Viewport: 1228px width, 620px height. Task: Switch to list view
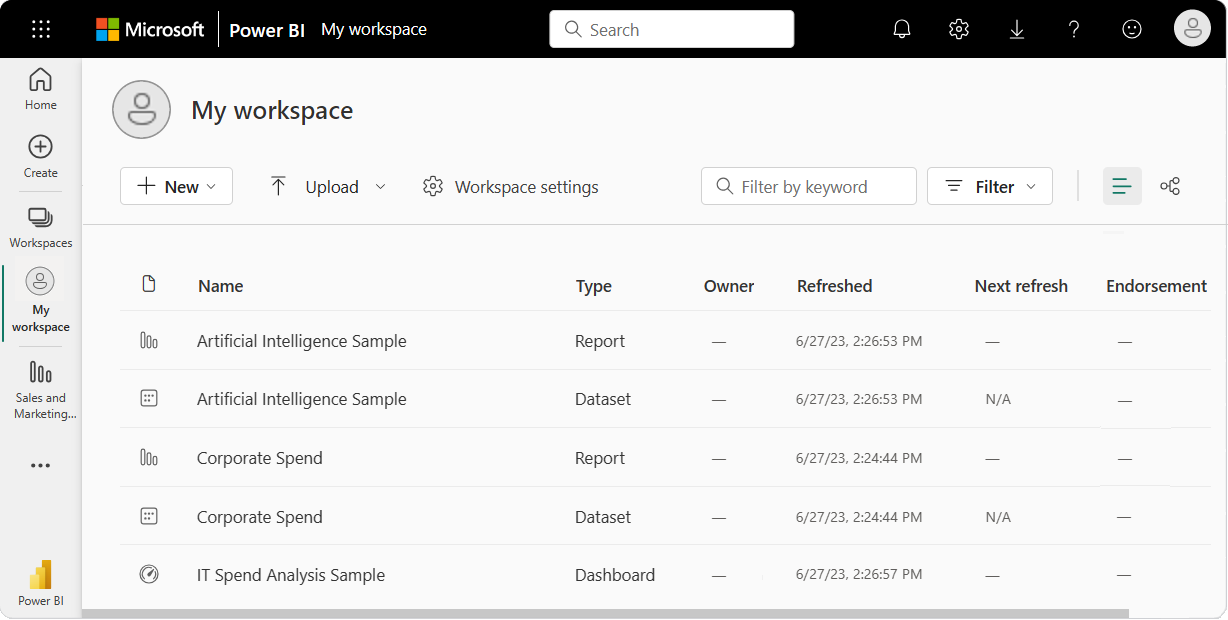pyautogui.click(x=1122, y=186)
